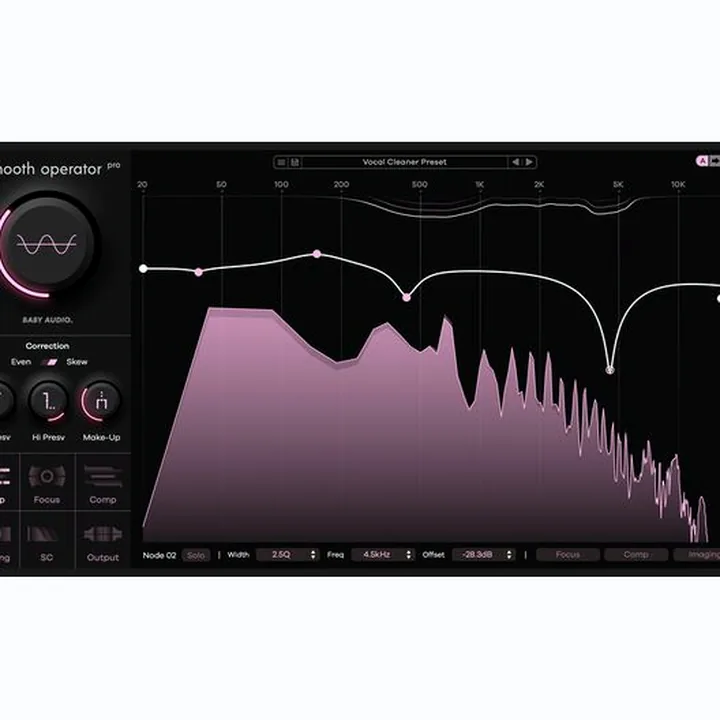Click the Freq stepper arrows
This screenshot has width=720, height=720.
(409, 555)
